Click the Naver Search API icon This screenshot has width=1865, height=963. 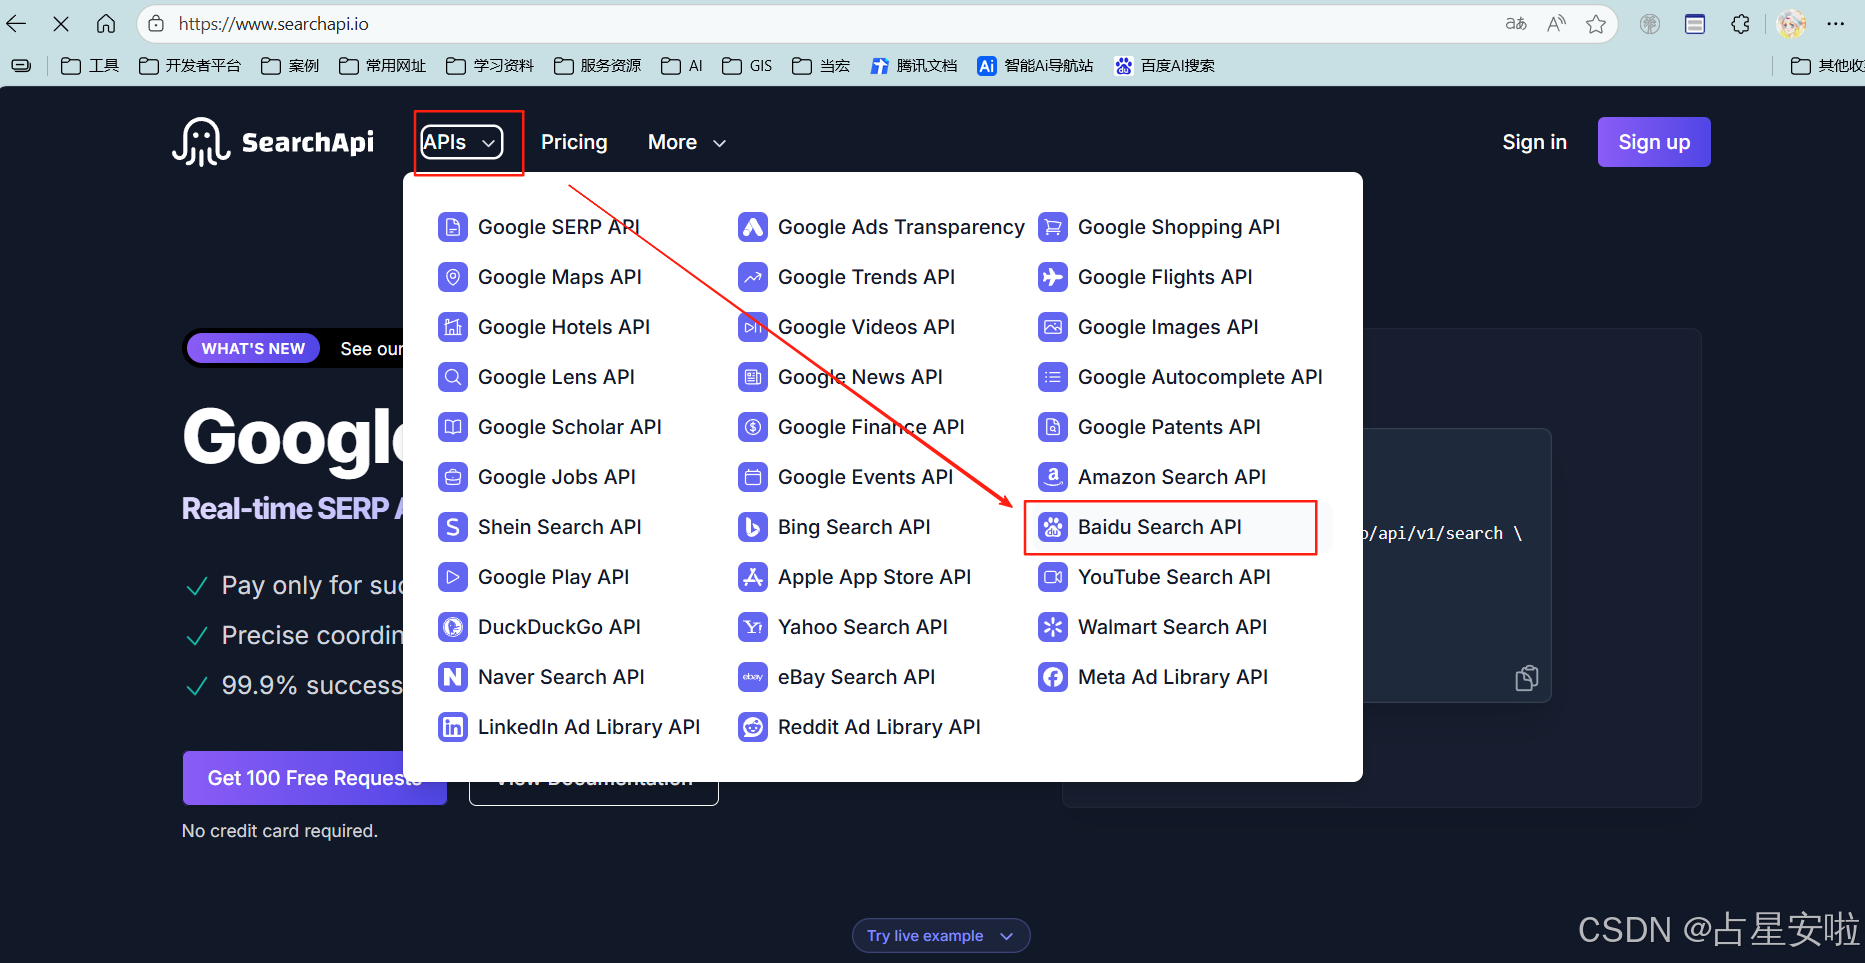(x=453, y=677)
